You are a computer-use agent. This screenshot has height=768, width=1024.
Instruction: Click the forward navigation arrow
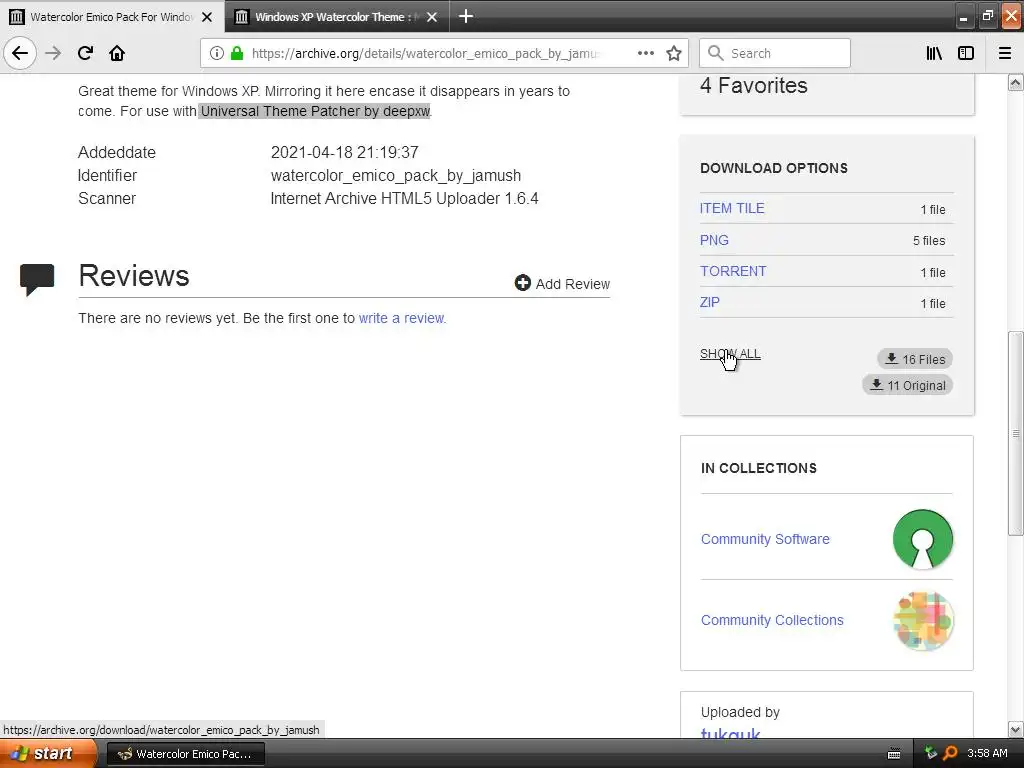[x=53, y=53]
